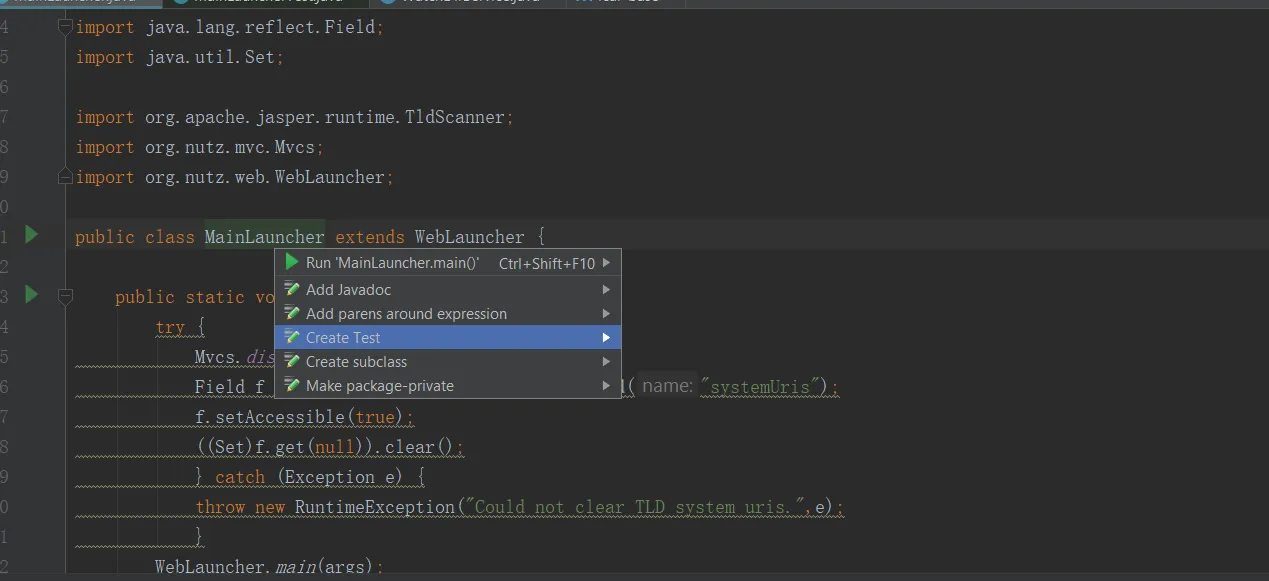Click the try keyword
The width and height of the screenshot is (1269, 581).
170,327
